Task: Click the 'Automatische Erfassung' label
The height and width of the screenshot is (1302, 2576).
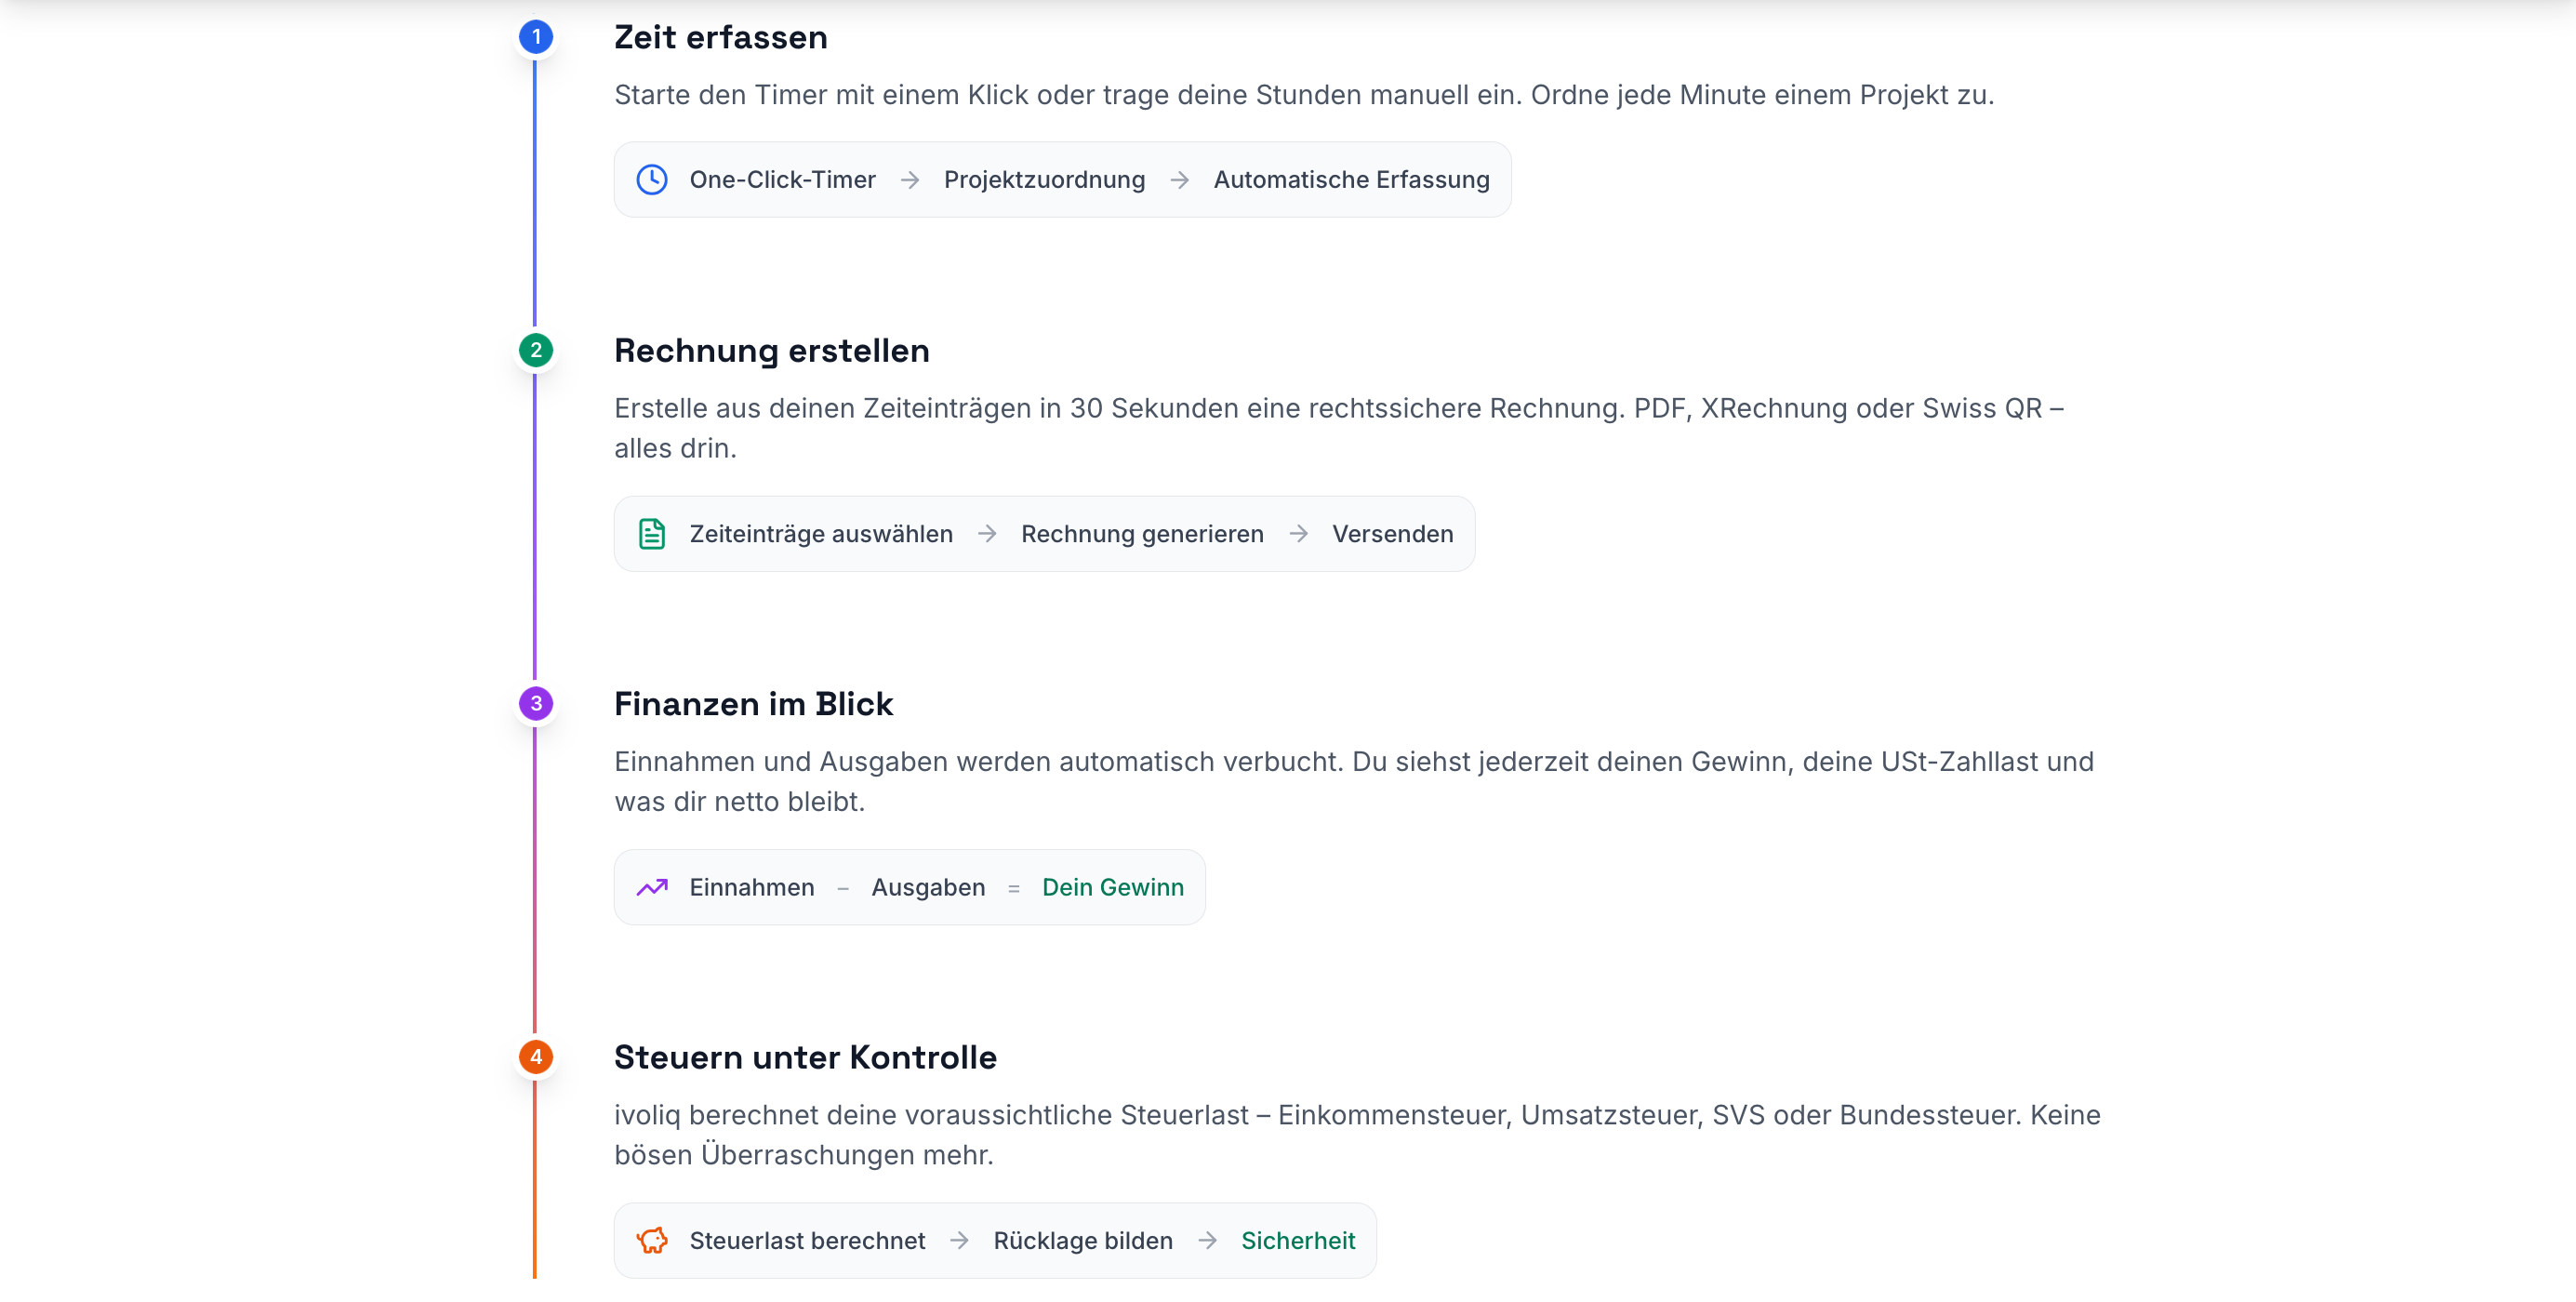Action: (1351, 180)
